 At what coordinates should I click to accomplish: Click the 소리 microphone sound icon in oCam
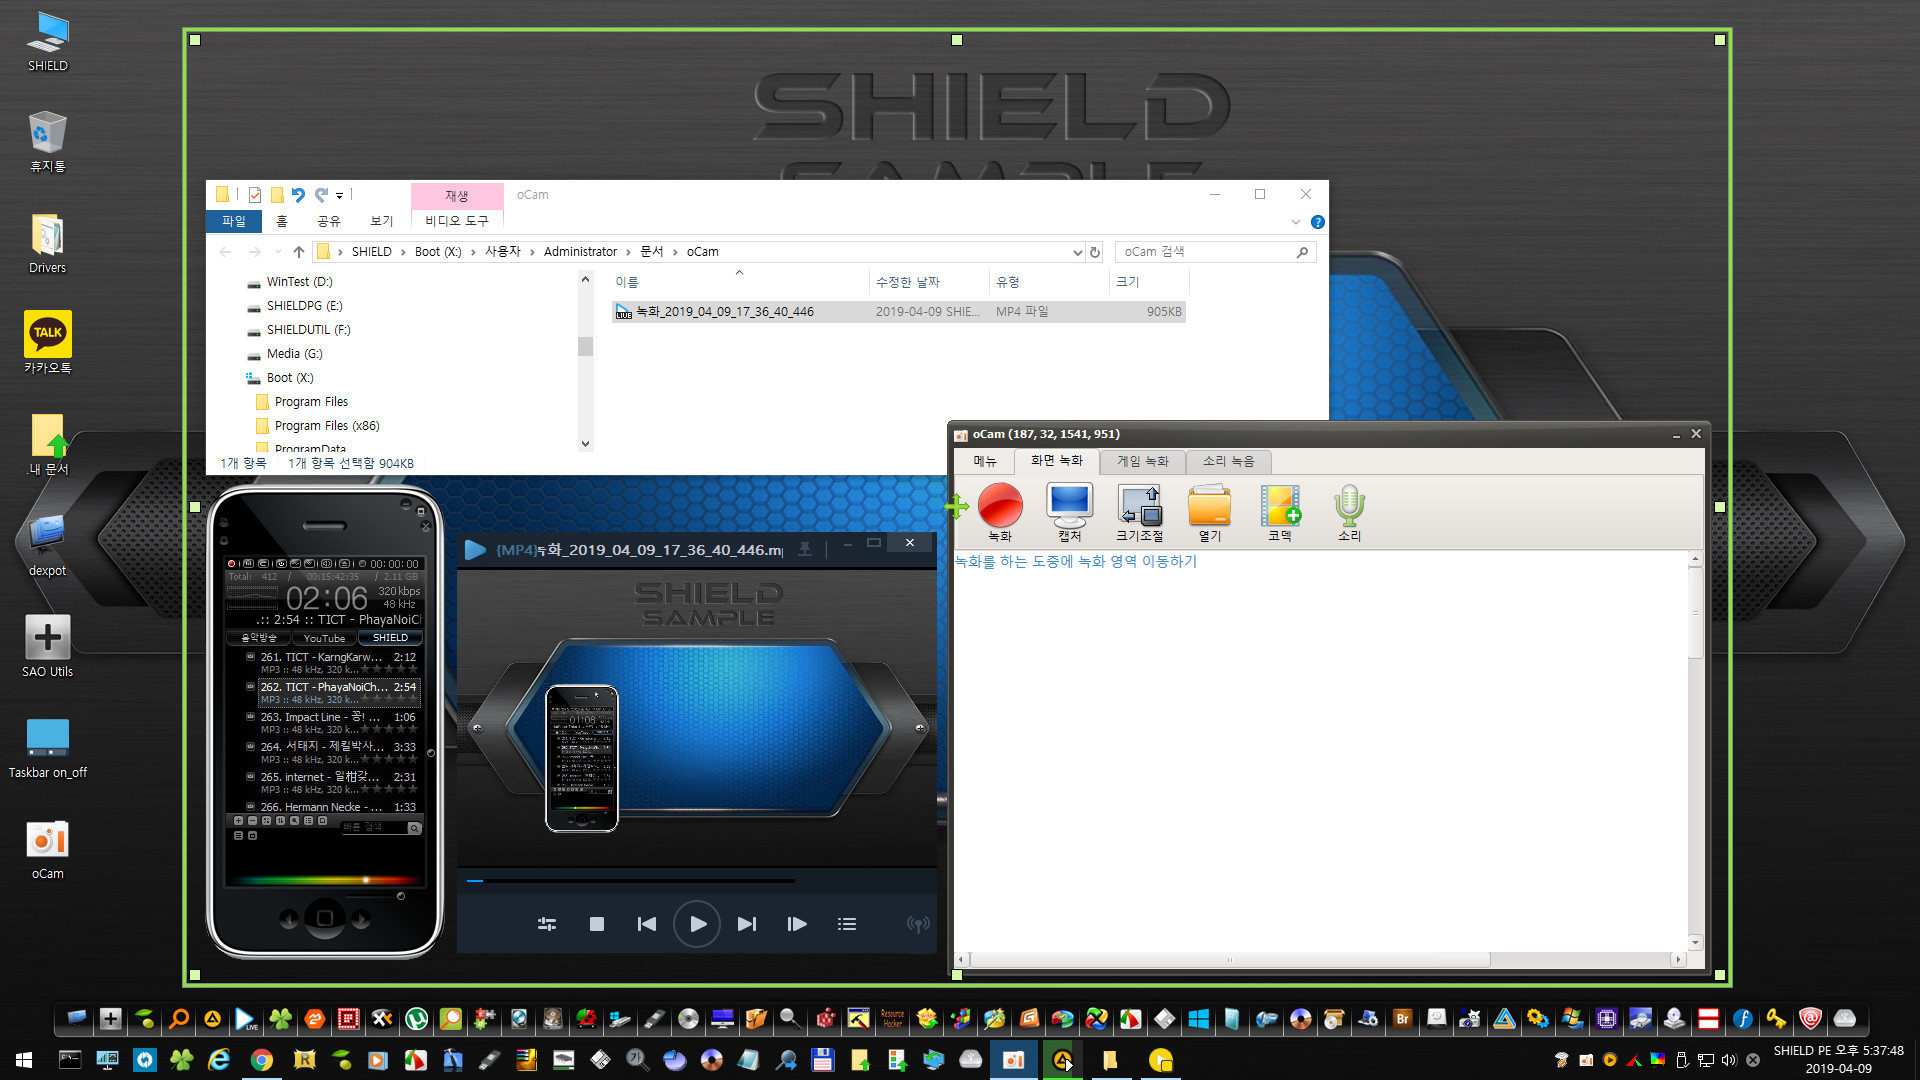[x=1349, y=512]
